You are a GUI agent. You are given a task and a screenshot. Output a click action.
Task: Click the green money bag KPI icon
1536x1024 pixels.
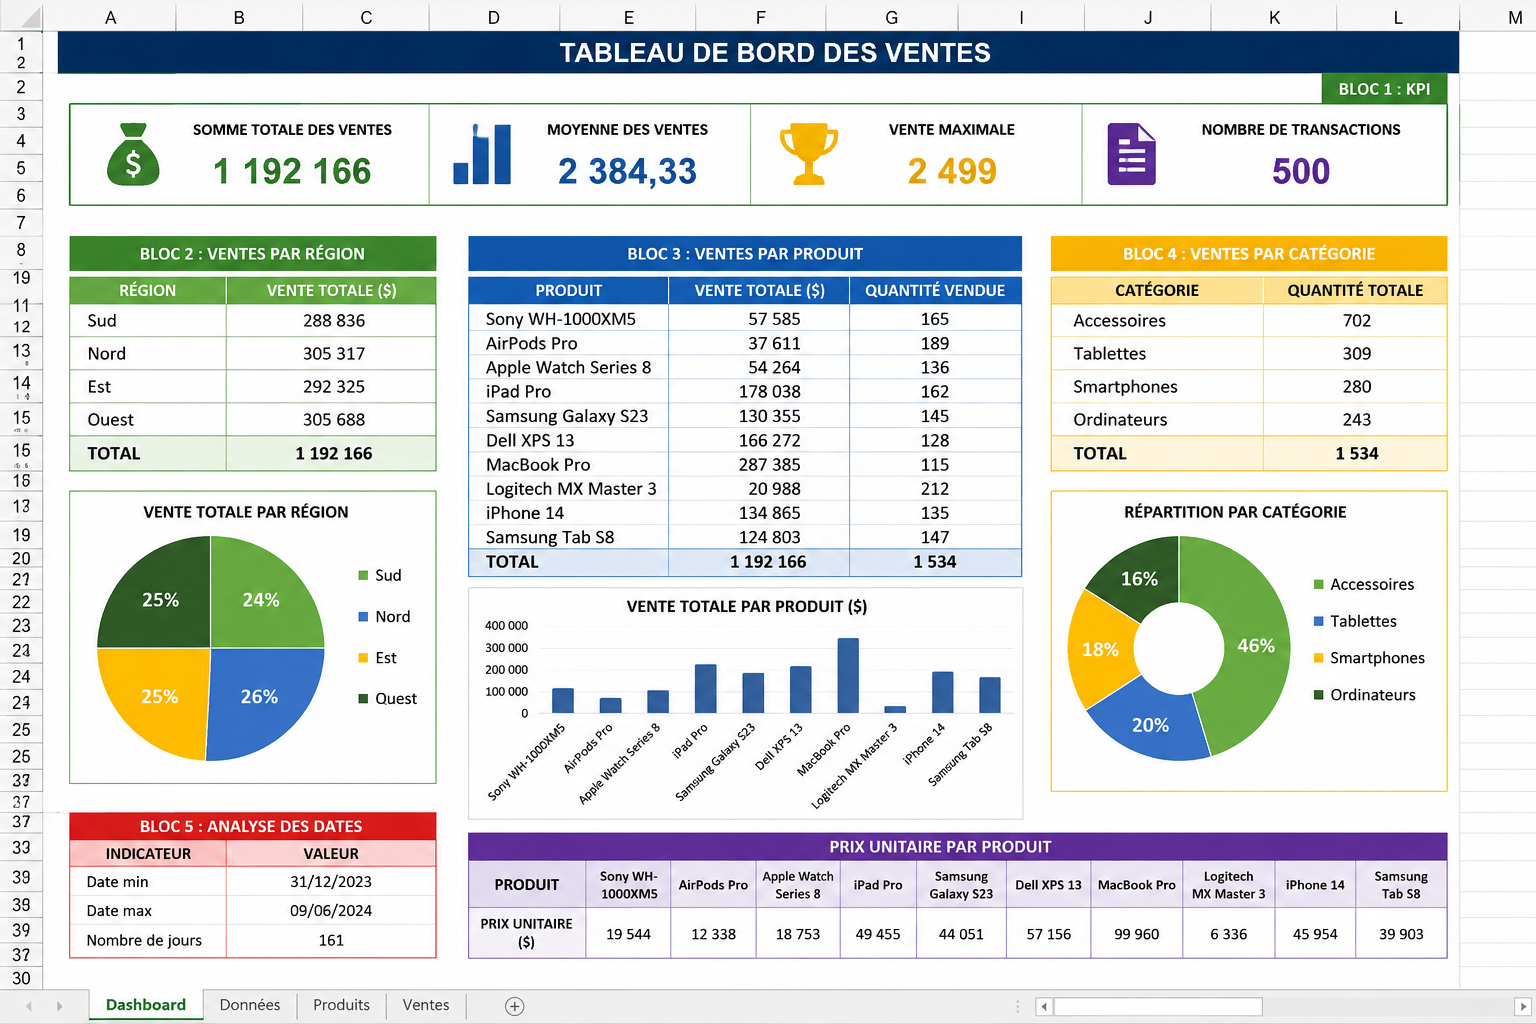133,154
